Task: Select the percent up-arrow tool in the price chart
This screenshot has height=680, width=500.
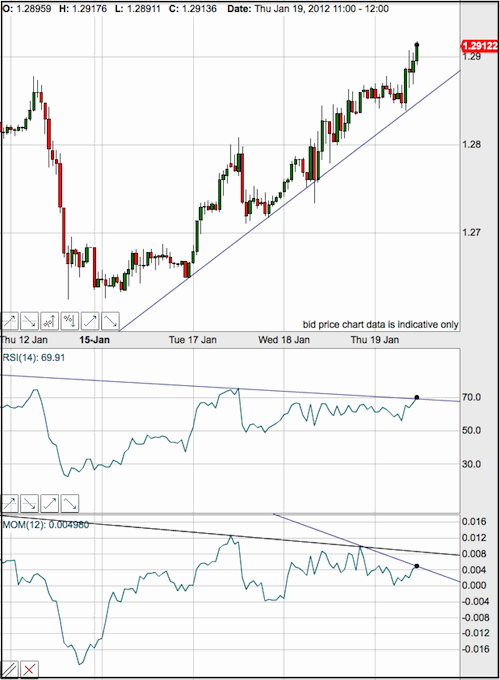Action: [x=49, y=321]
